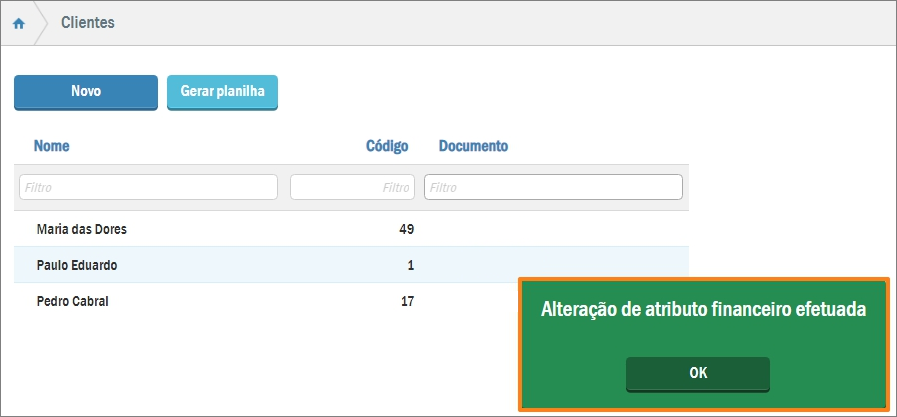This screenshot has height=417, width=897.
Task: Select the Maria das Dores client
Action: 81,229
